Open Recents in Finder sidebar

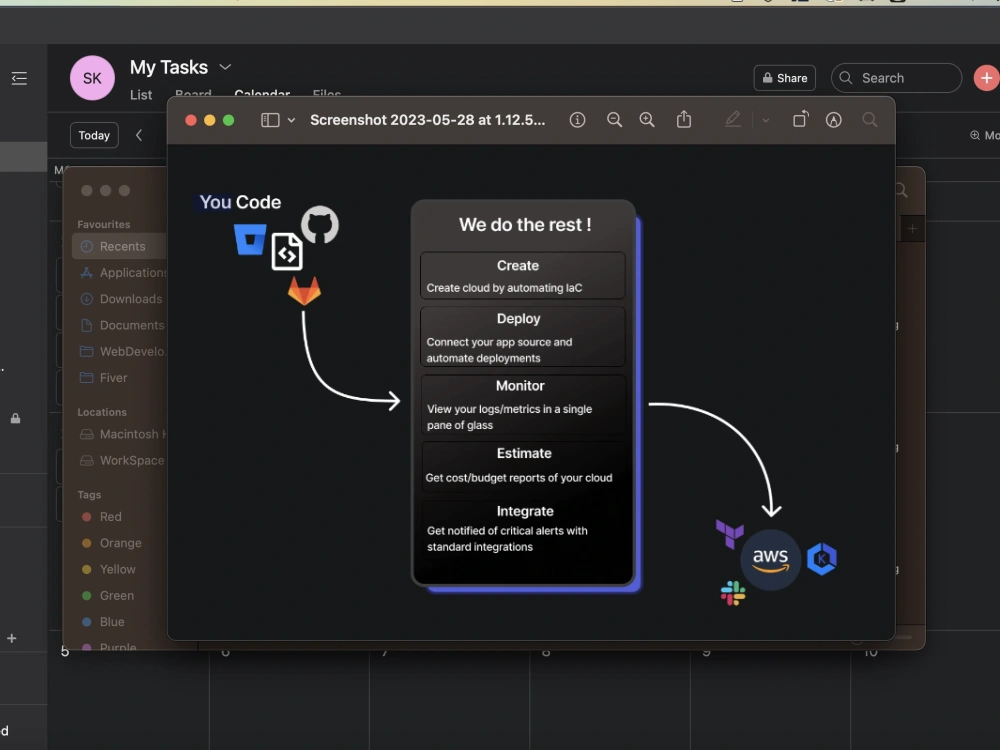click(120, 246)
